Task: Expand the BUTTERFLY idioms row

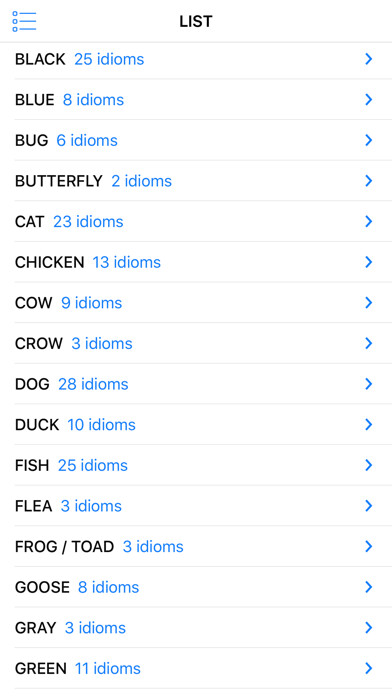Action: point(203,181)
